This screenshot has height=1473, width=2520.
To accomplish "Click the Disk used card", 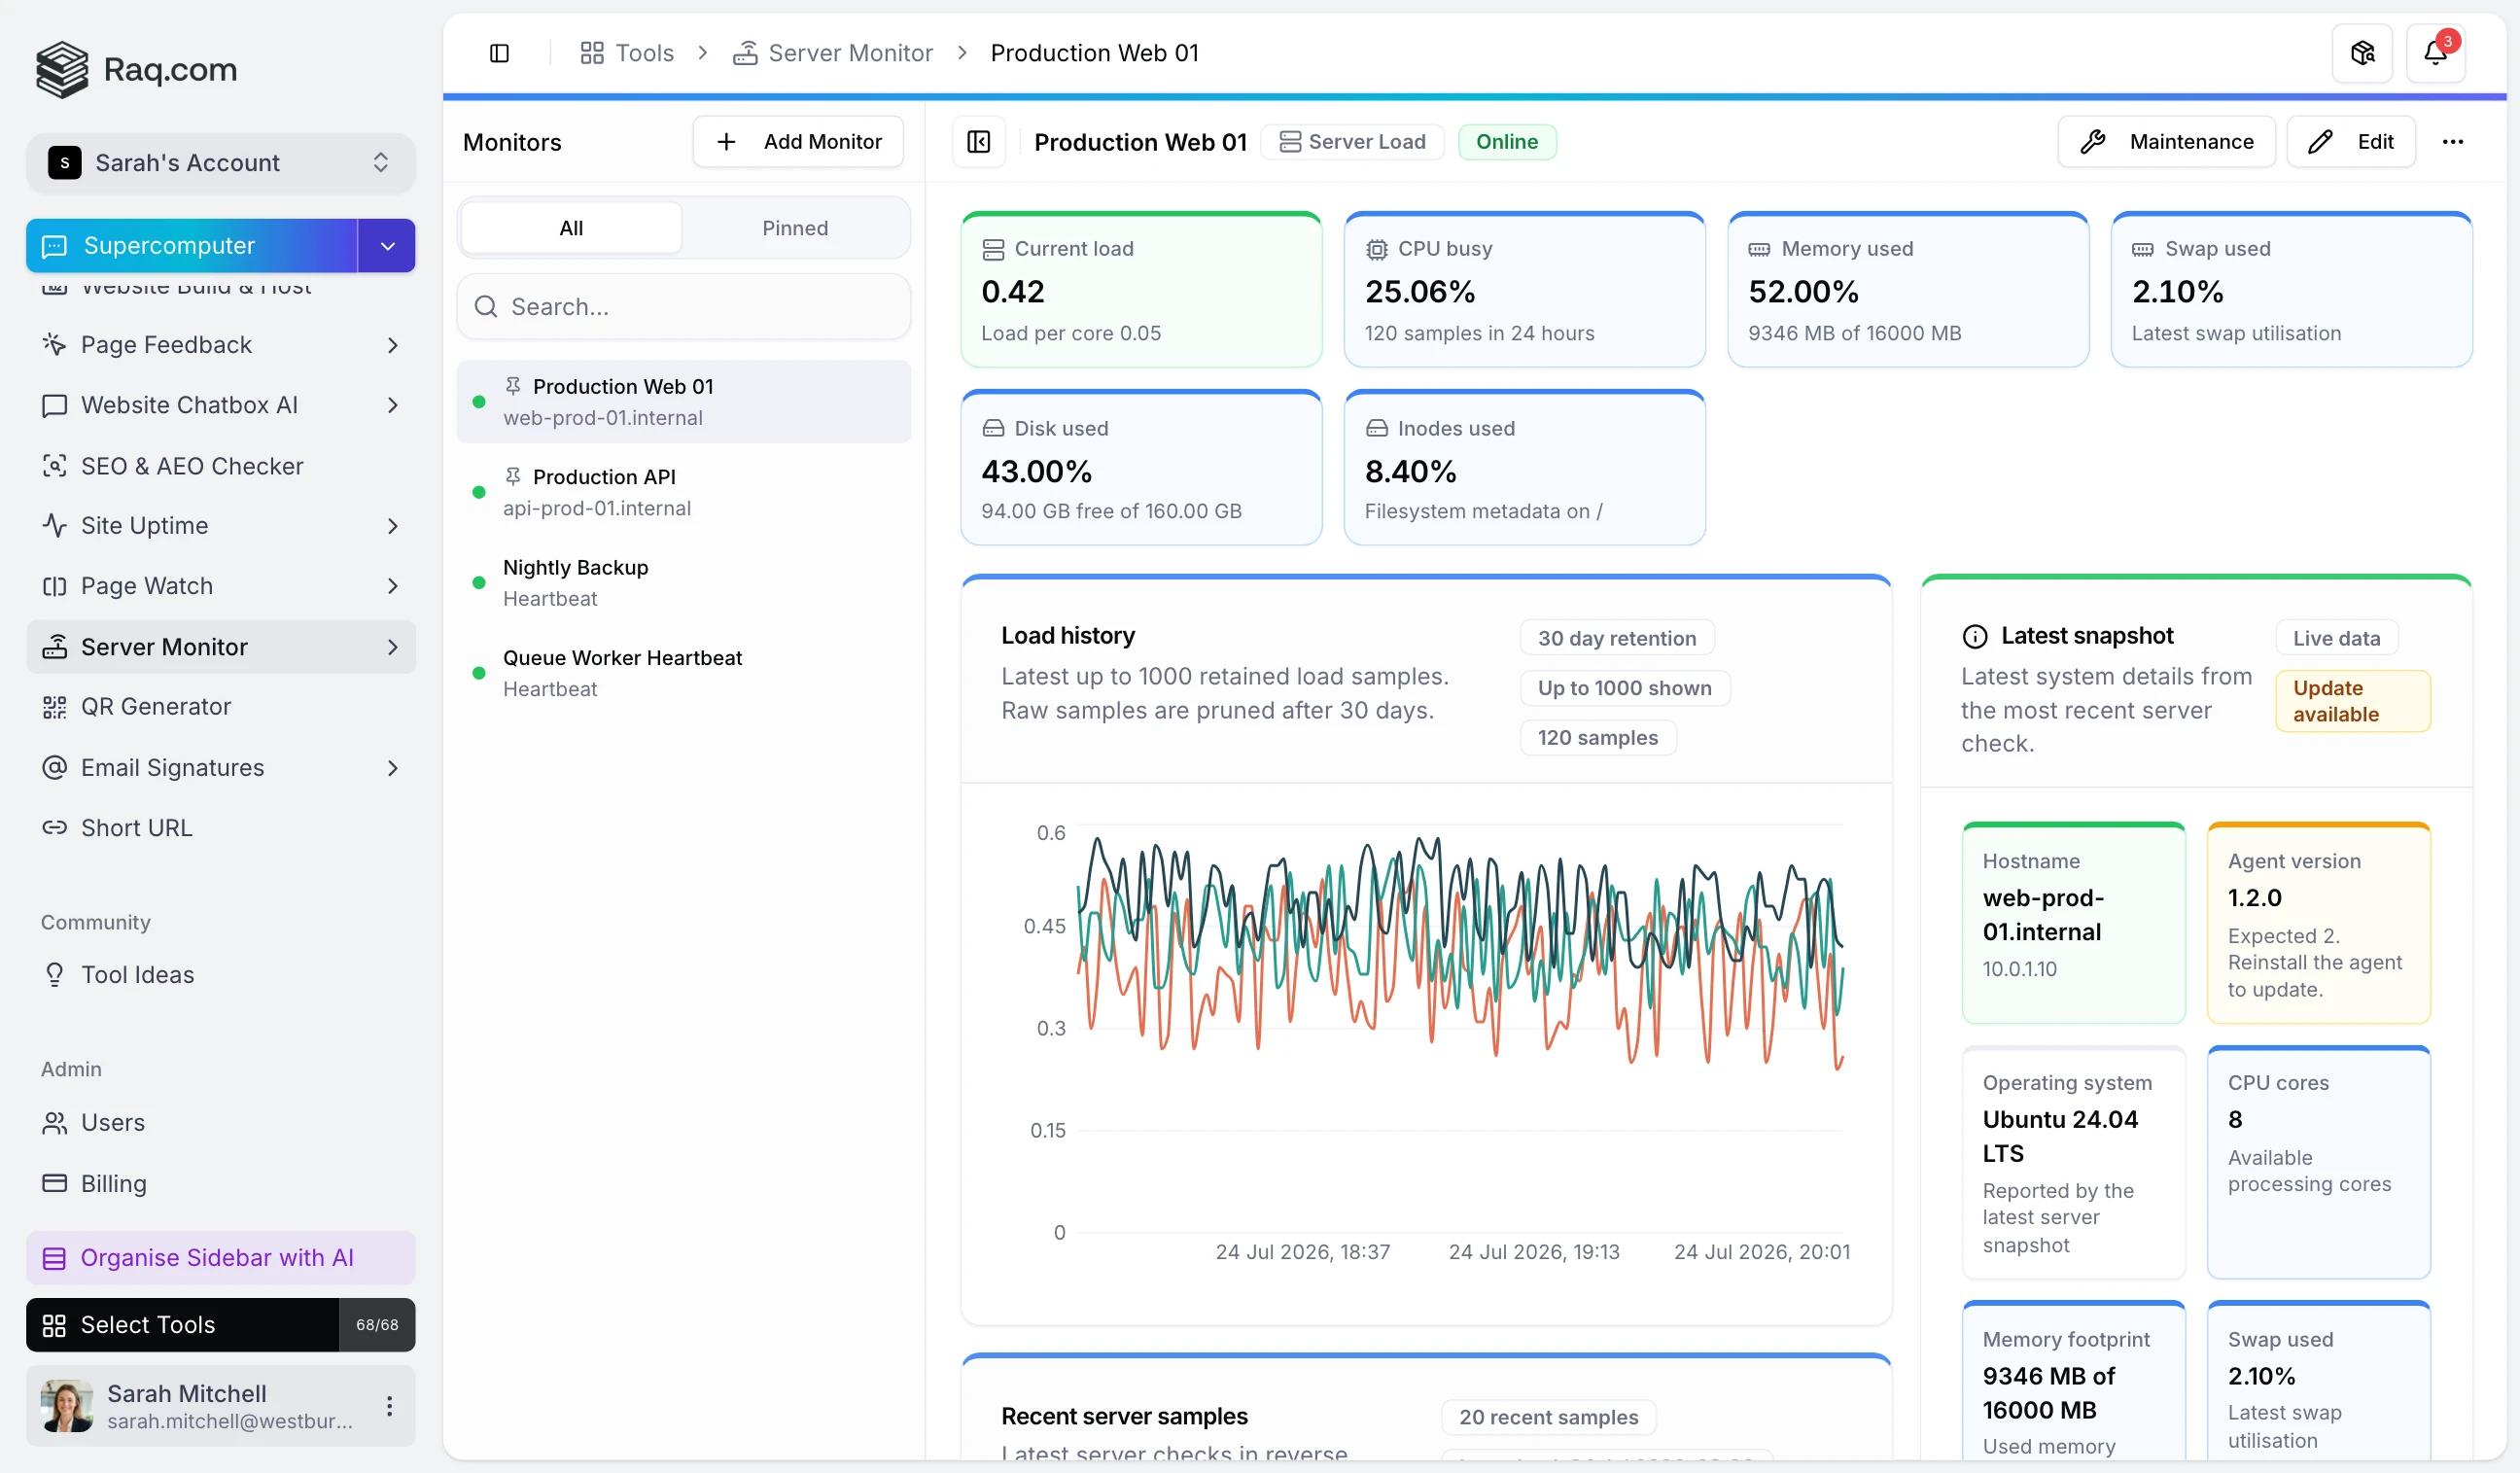I will click(x=1141, y=468).
